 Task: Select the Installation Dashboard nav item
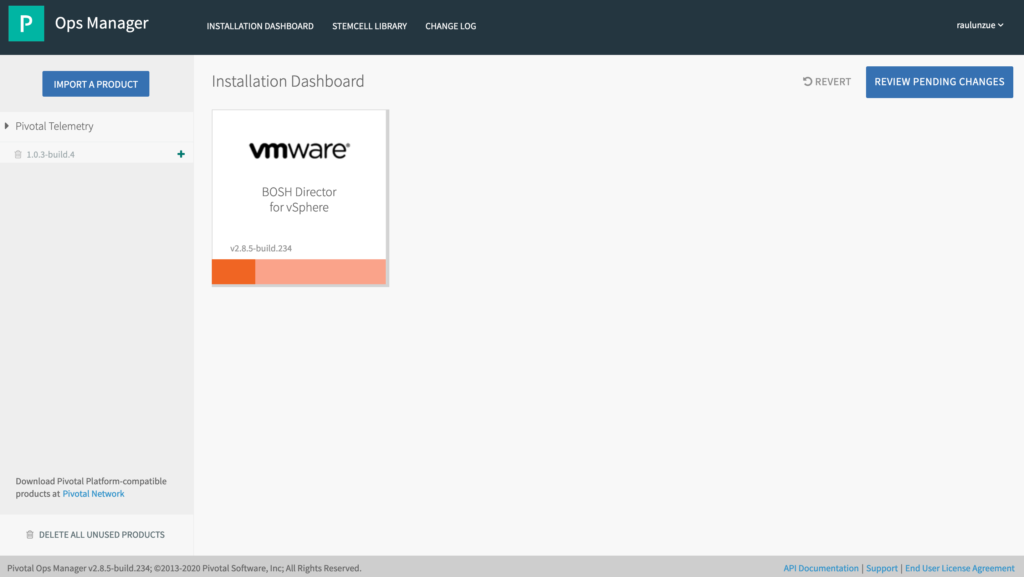[x=260, y=27]
